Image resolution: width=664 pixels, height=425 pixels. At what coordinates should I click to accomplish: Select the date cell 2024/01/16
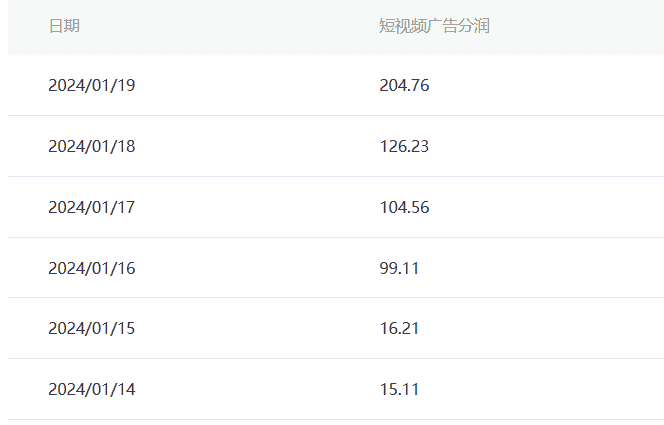(91, 268)
